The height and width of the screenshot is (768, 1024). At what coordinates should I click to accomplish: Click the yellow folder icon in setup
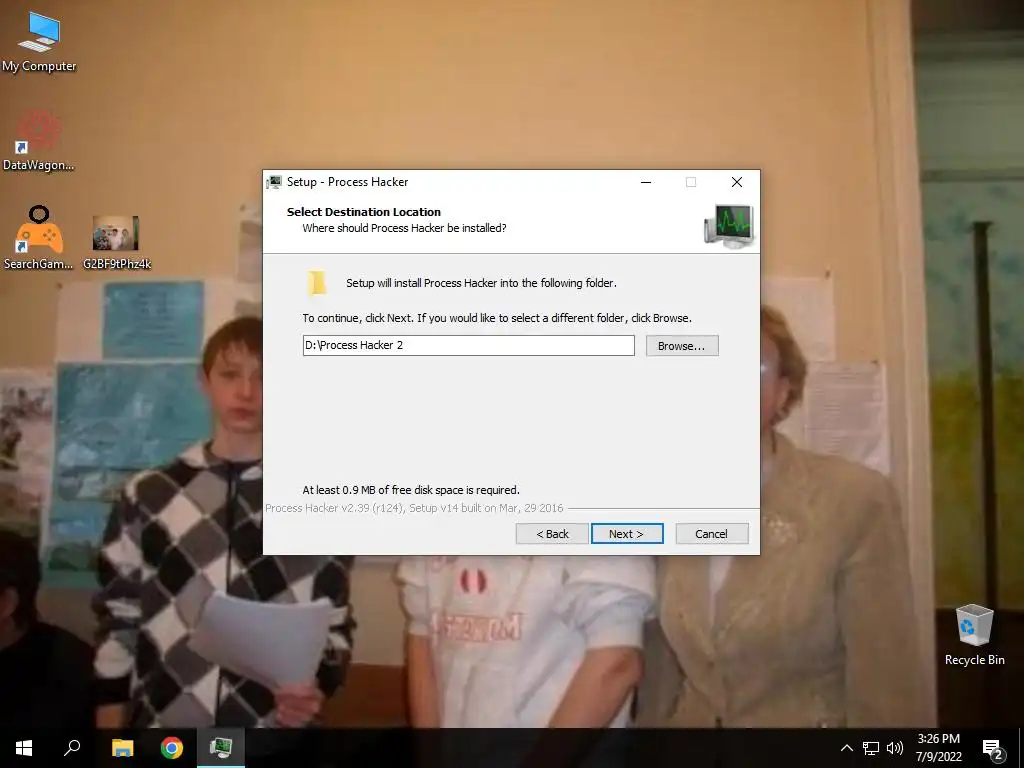317,283
